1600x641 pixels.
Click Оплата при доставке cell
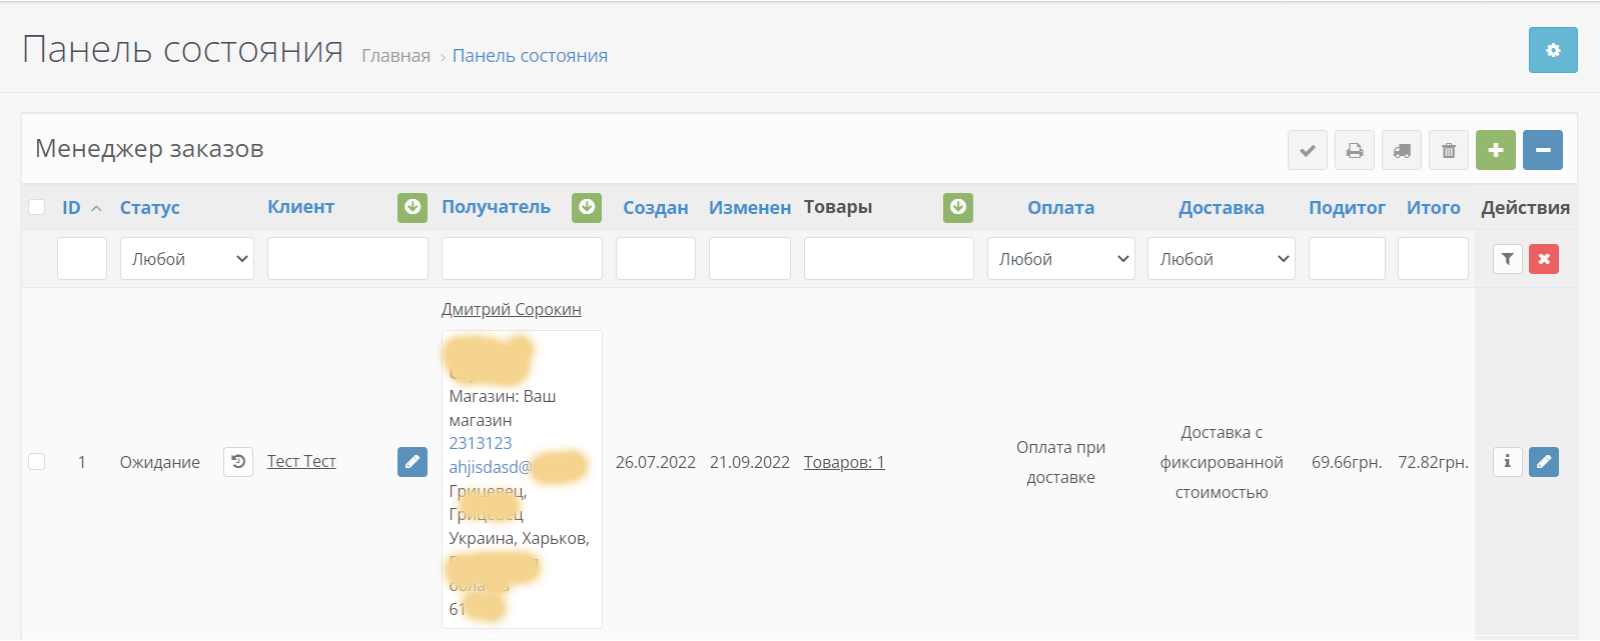click(1061, 462)
